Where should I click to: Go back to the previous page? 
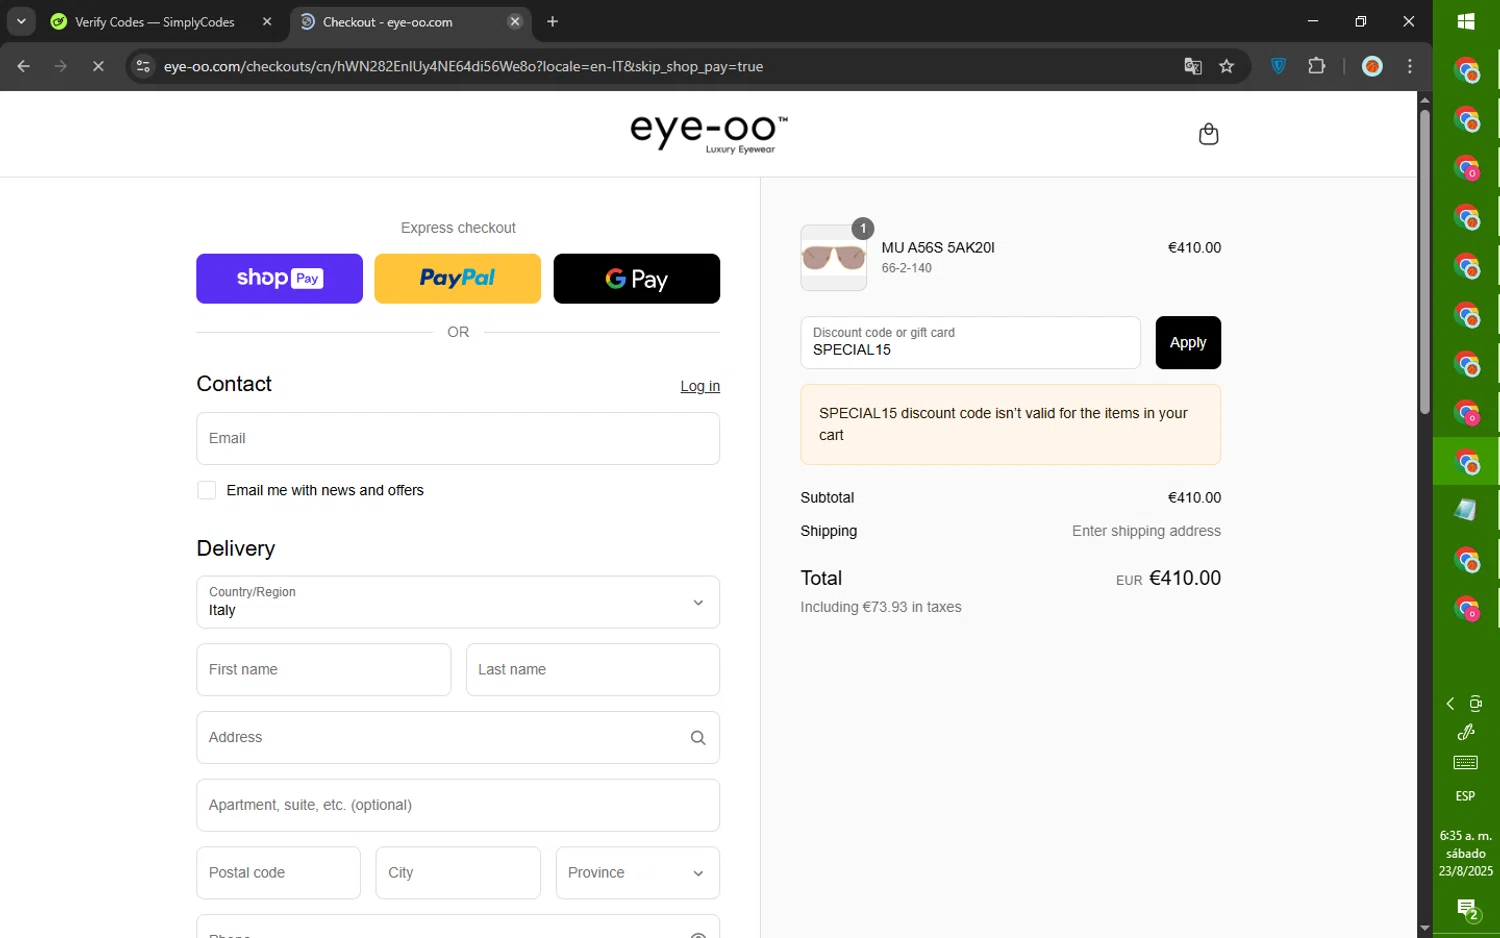coord(23,66)
